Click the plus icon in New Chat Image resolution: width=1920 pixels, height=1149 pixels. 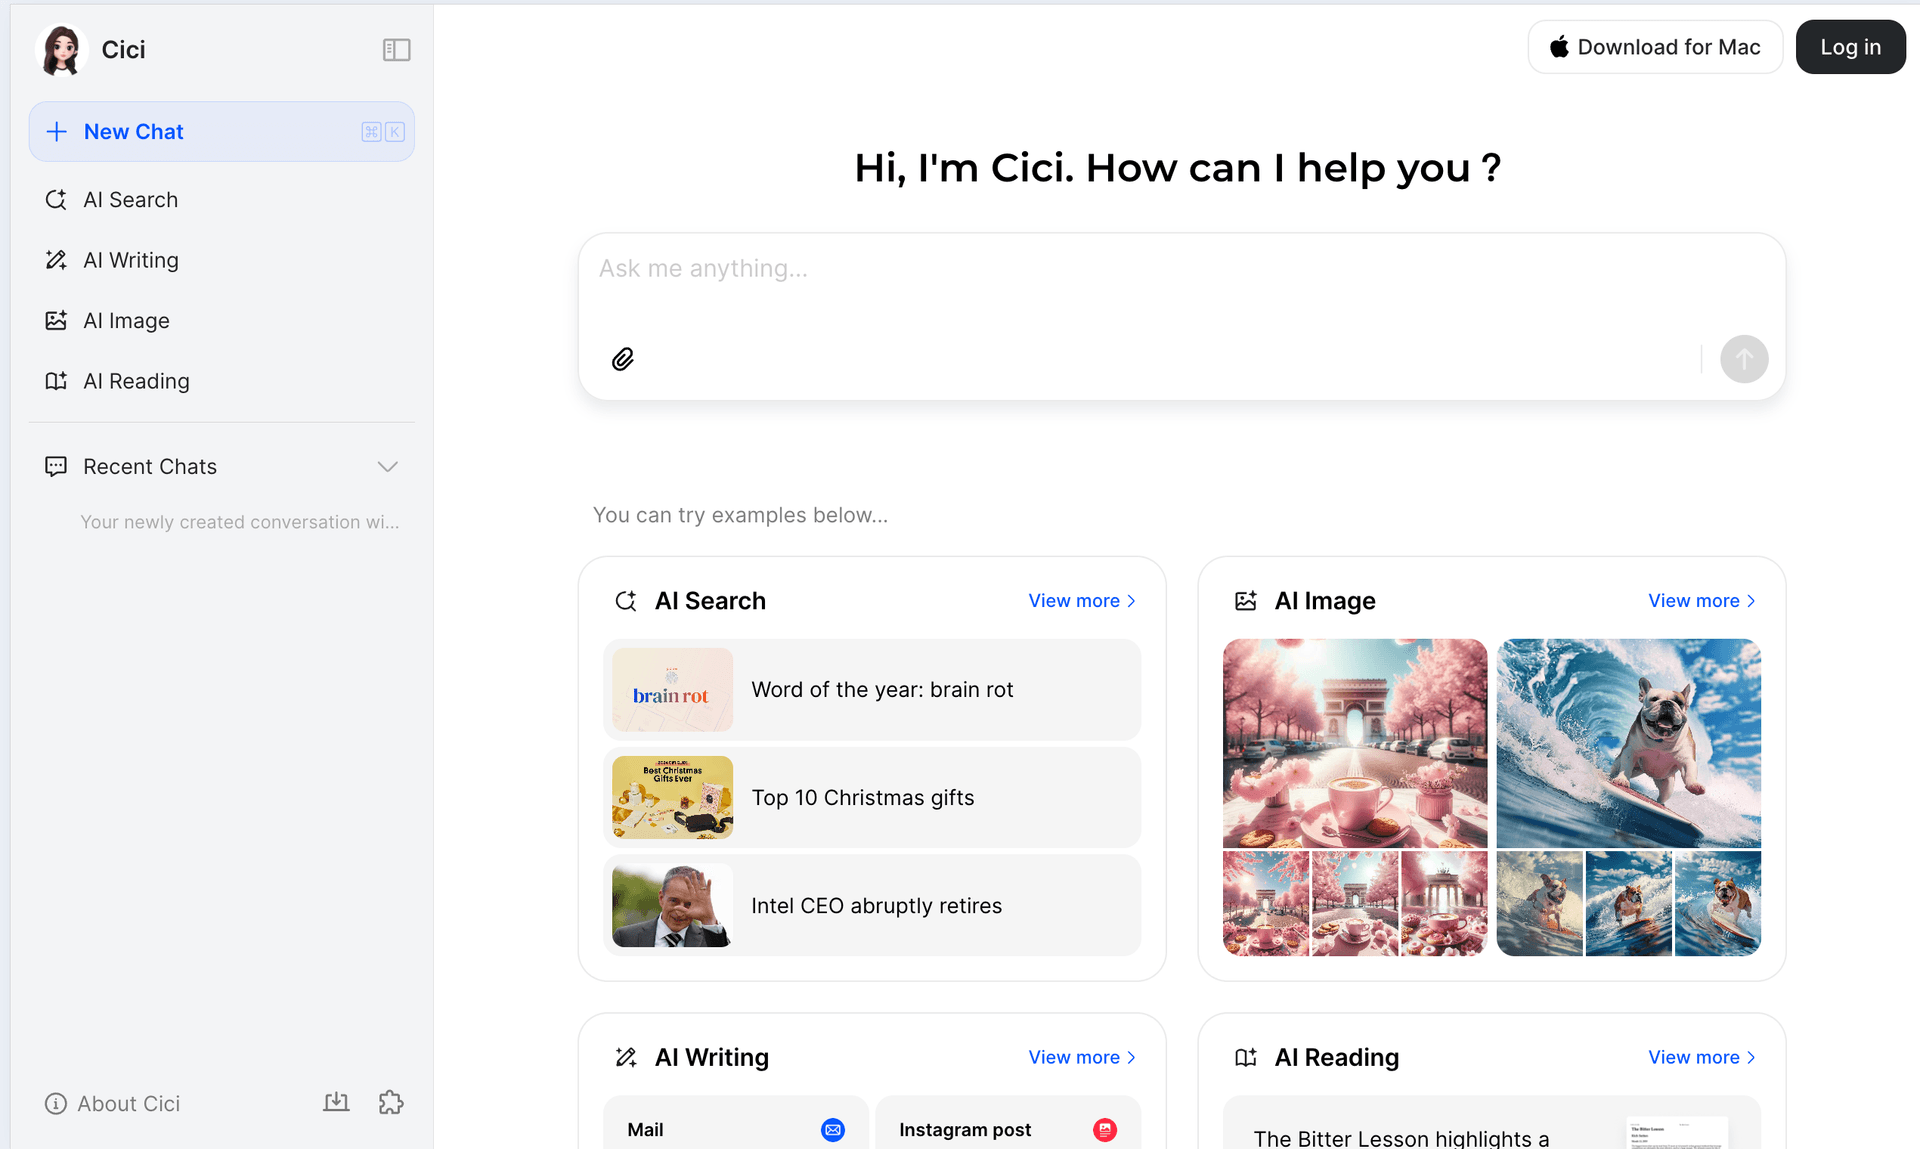57,132
